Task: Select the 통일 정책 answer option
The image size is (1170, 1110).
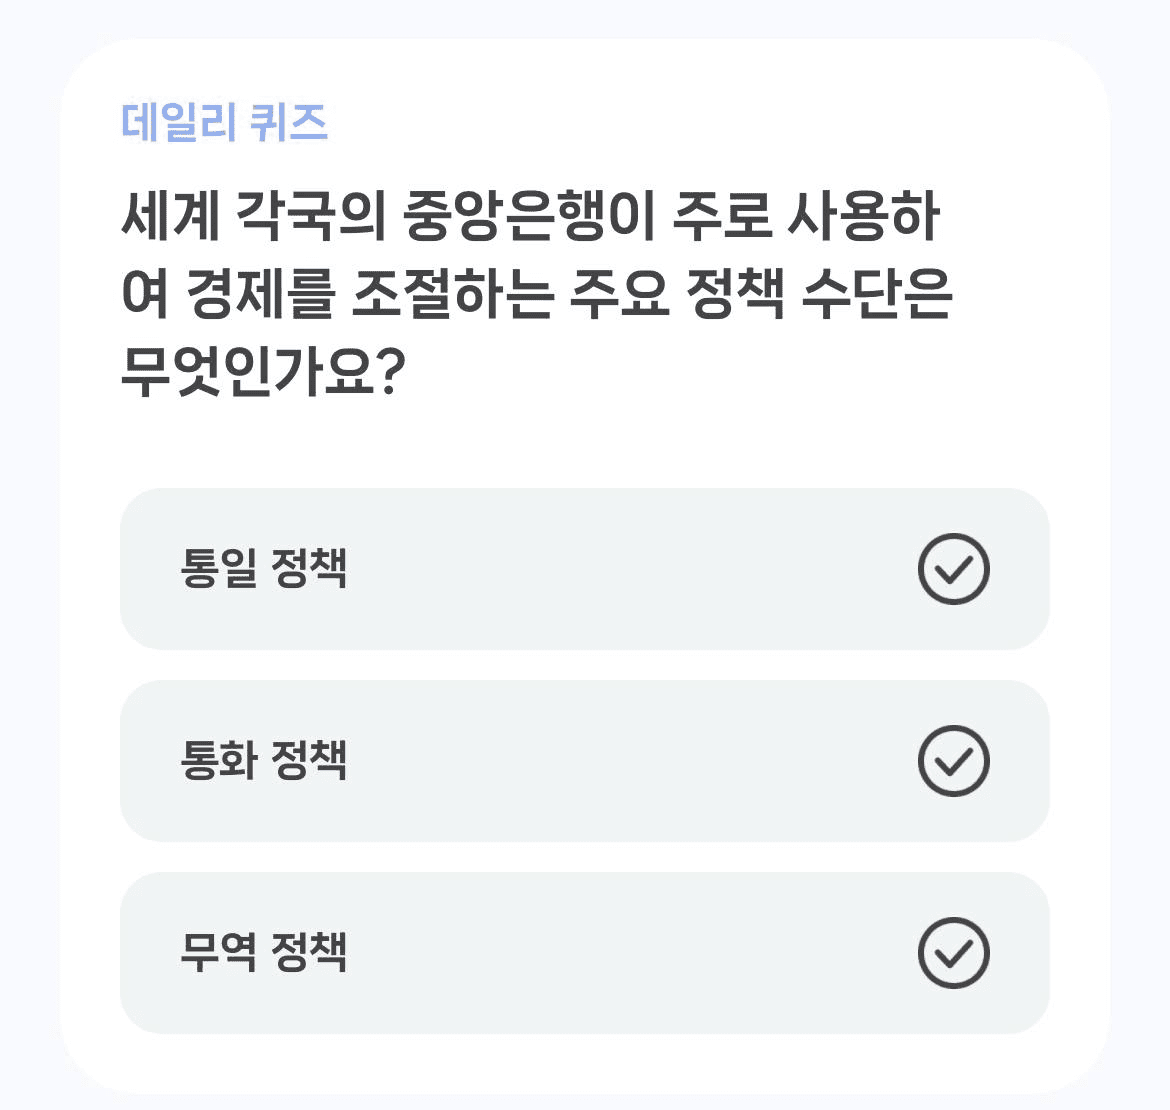Action: [x=584, y=569]
